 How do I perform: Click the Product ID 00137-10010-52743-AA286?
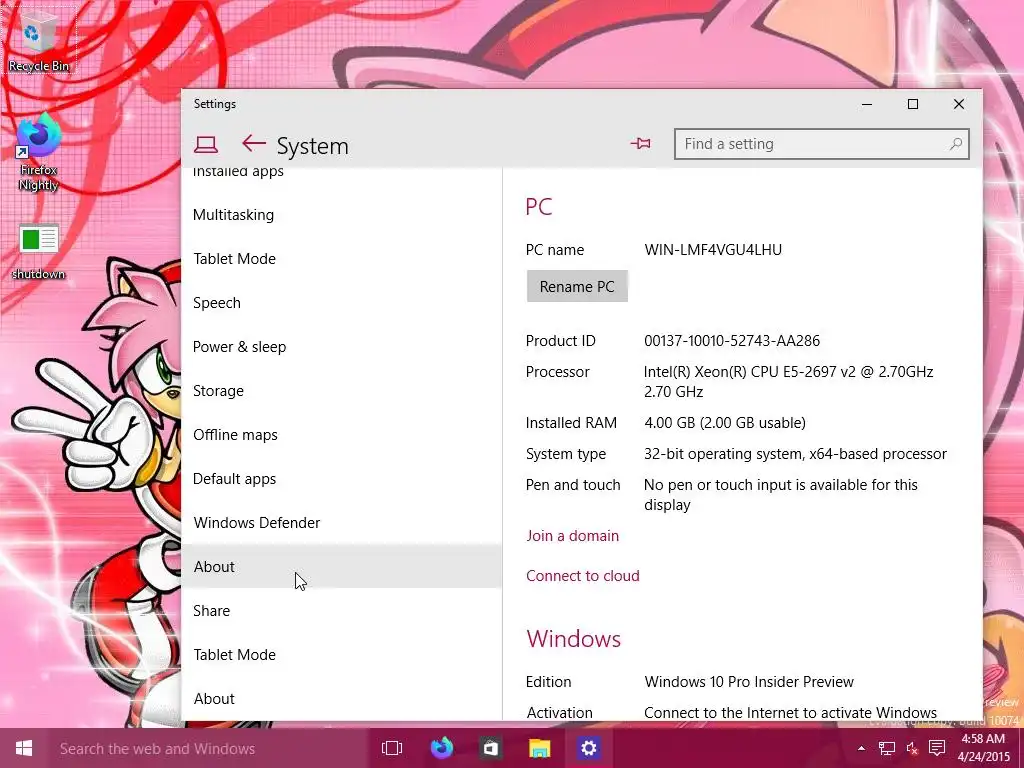coord(731,340)
